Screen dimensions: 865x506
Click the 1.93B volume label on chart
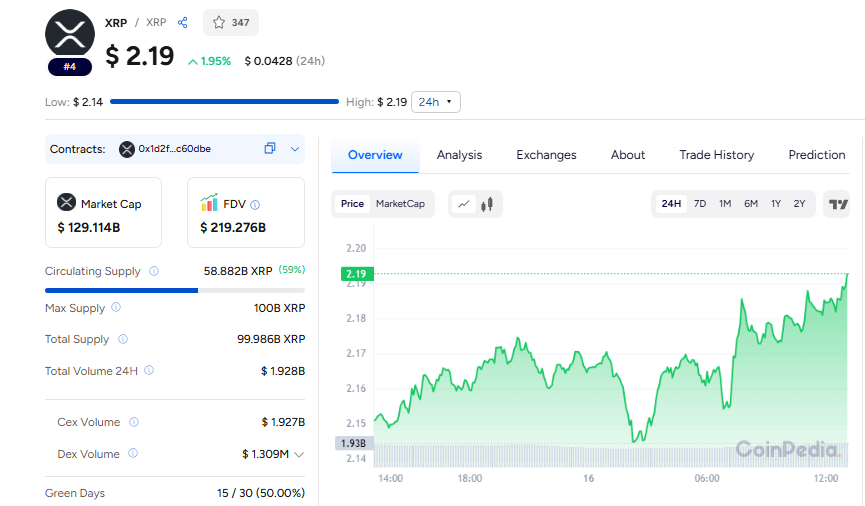[x=354, y=443]
